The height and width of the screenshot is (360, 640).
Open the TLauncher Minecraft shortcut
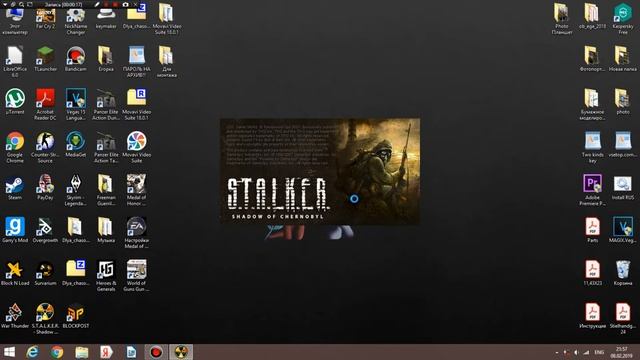click(45, 59)
